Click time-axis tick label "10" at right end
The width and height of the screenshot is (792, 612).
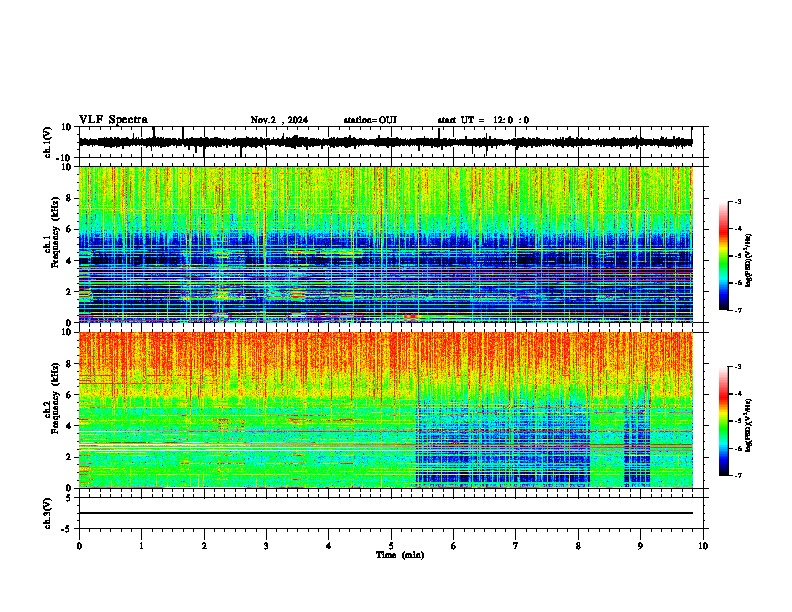[703, 546]
